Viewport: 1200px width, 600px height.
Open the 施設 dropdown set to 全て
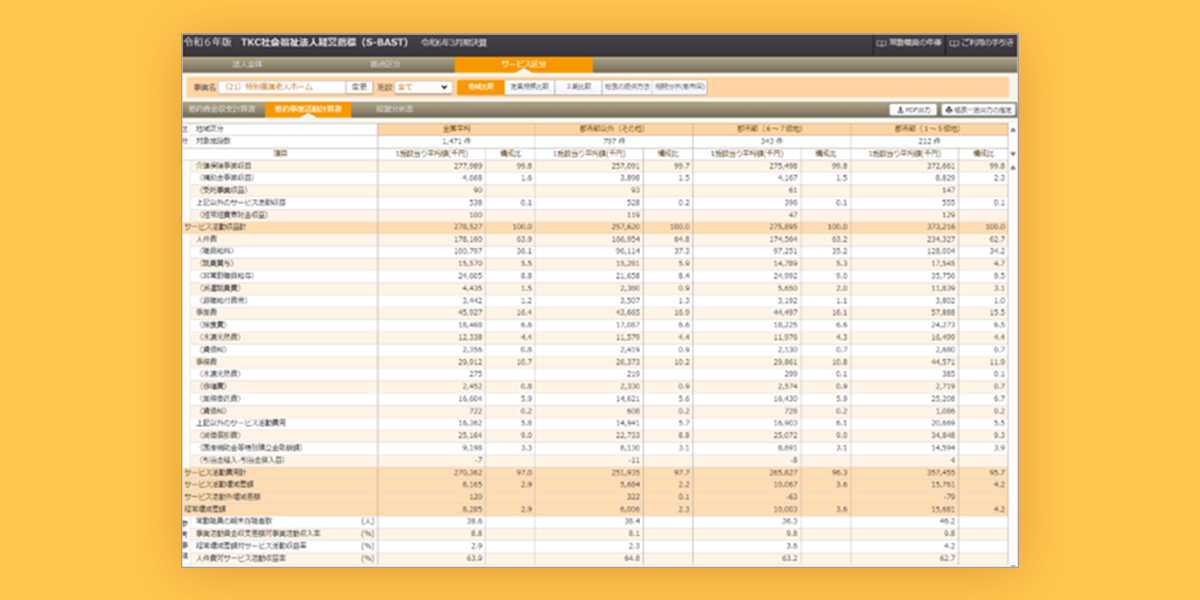click(x=423, y=87)
